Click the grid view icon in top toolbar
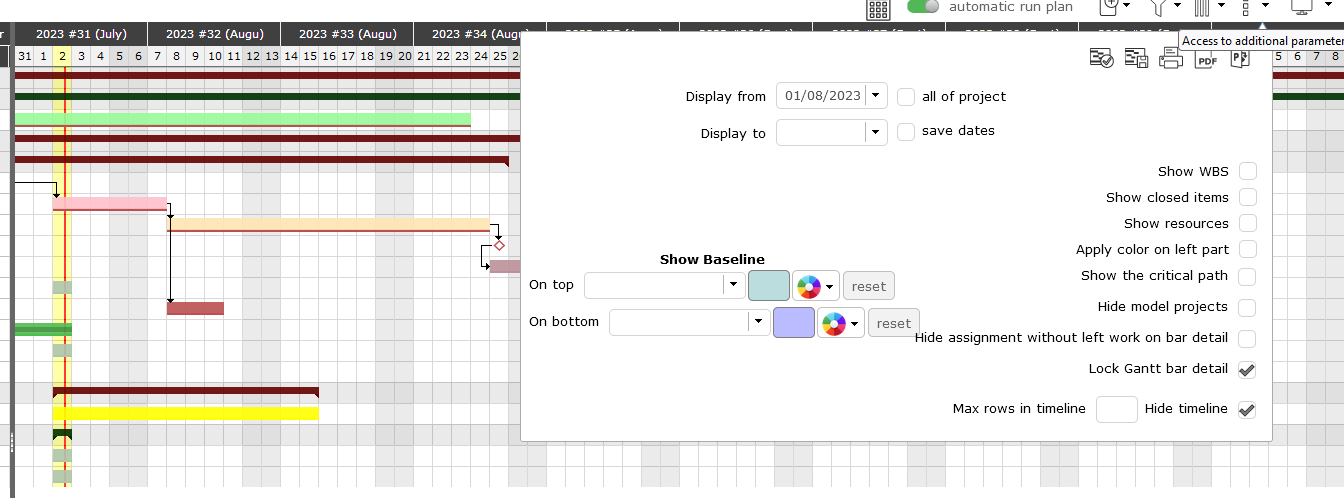 [x=879, y=9]
